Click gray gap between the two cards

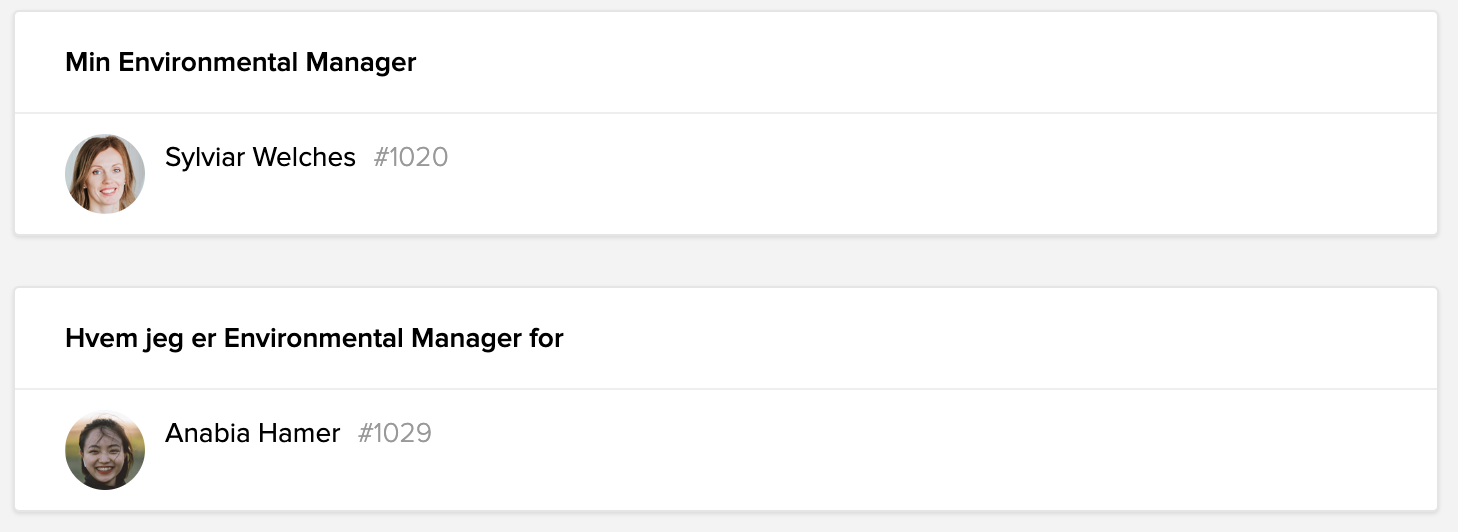pyautogui.click(x=726, y=262)
